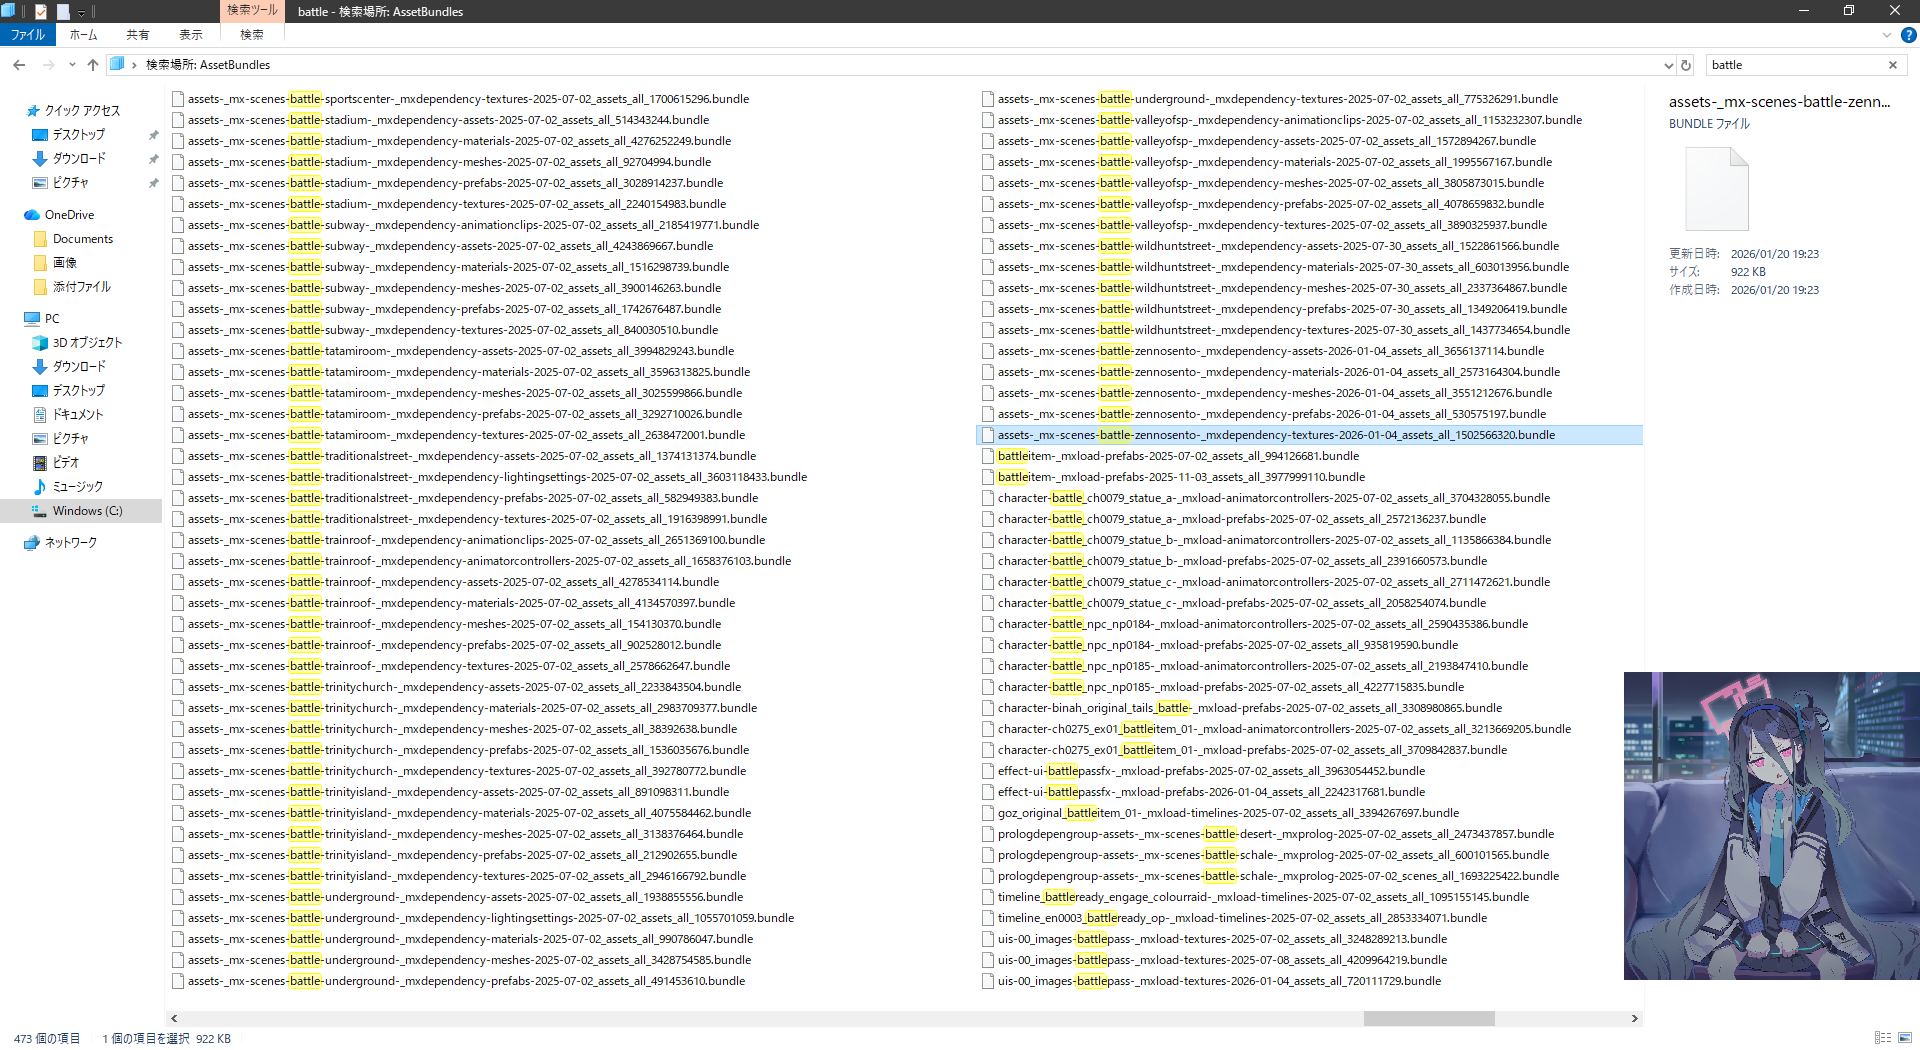The height and width of the screenshot is (1050, 1920).
Task: Open Customize Quick Access Toolbar dropdown
Action: tap(82, 12)
